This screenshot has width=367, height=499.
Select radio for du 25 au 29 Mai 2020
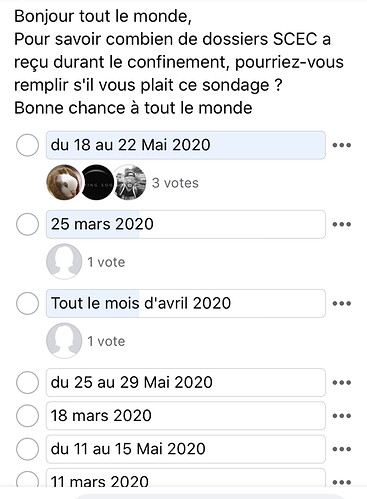27,382
